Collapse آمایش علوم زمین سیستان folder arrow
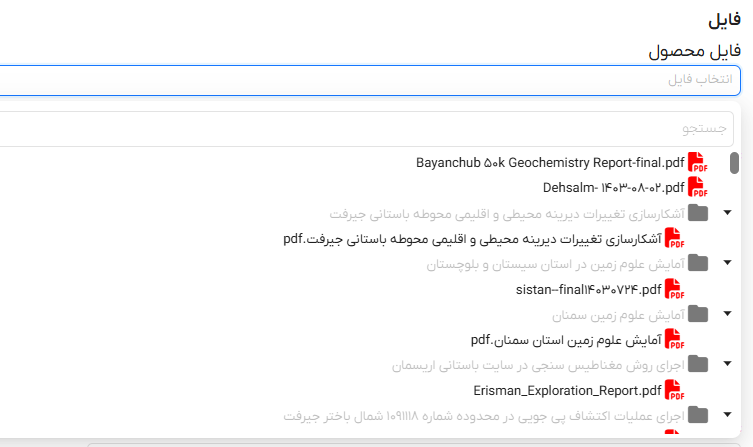753x447 pixels. (727, 263)
